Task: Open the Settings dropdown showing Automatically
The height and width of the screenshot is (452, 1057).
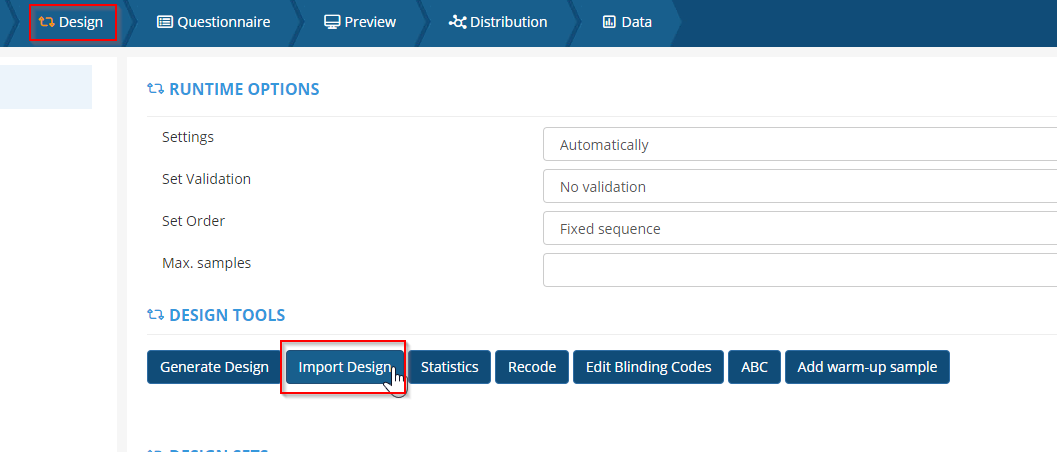Action: tap(799, 144)
